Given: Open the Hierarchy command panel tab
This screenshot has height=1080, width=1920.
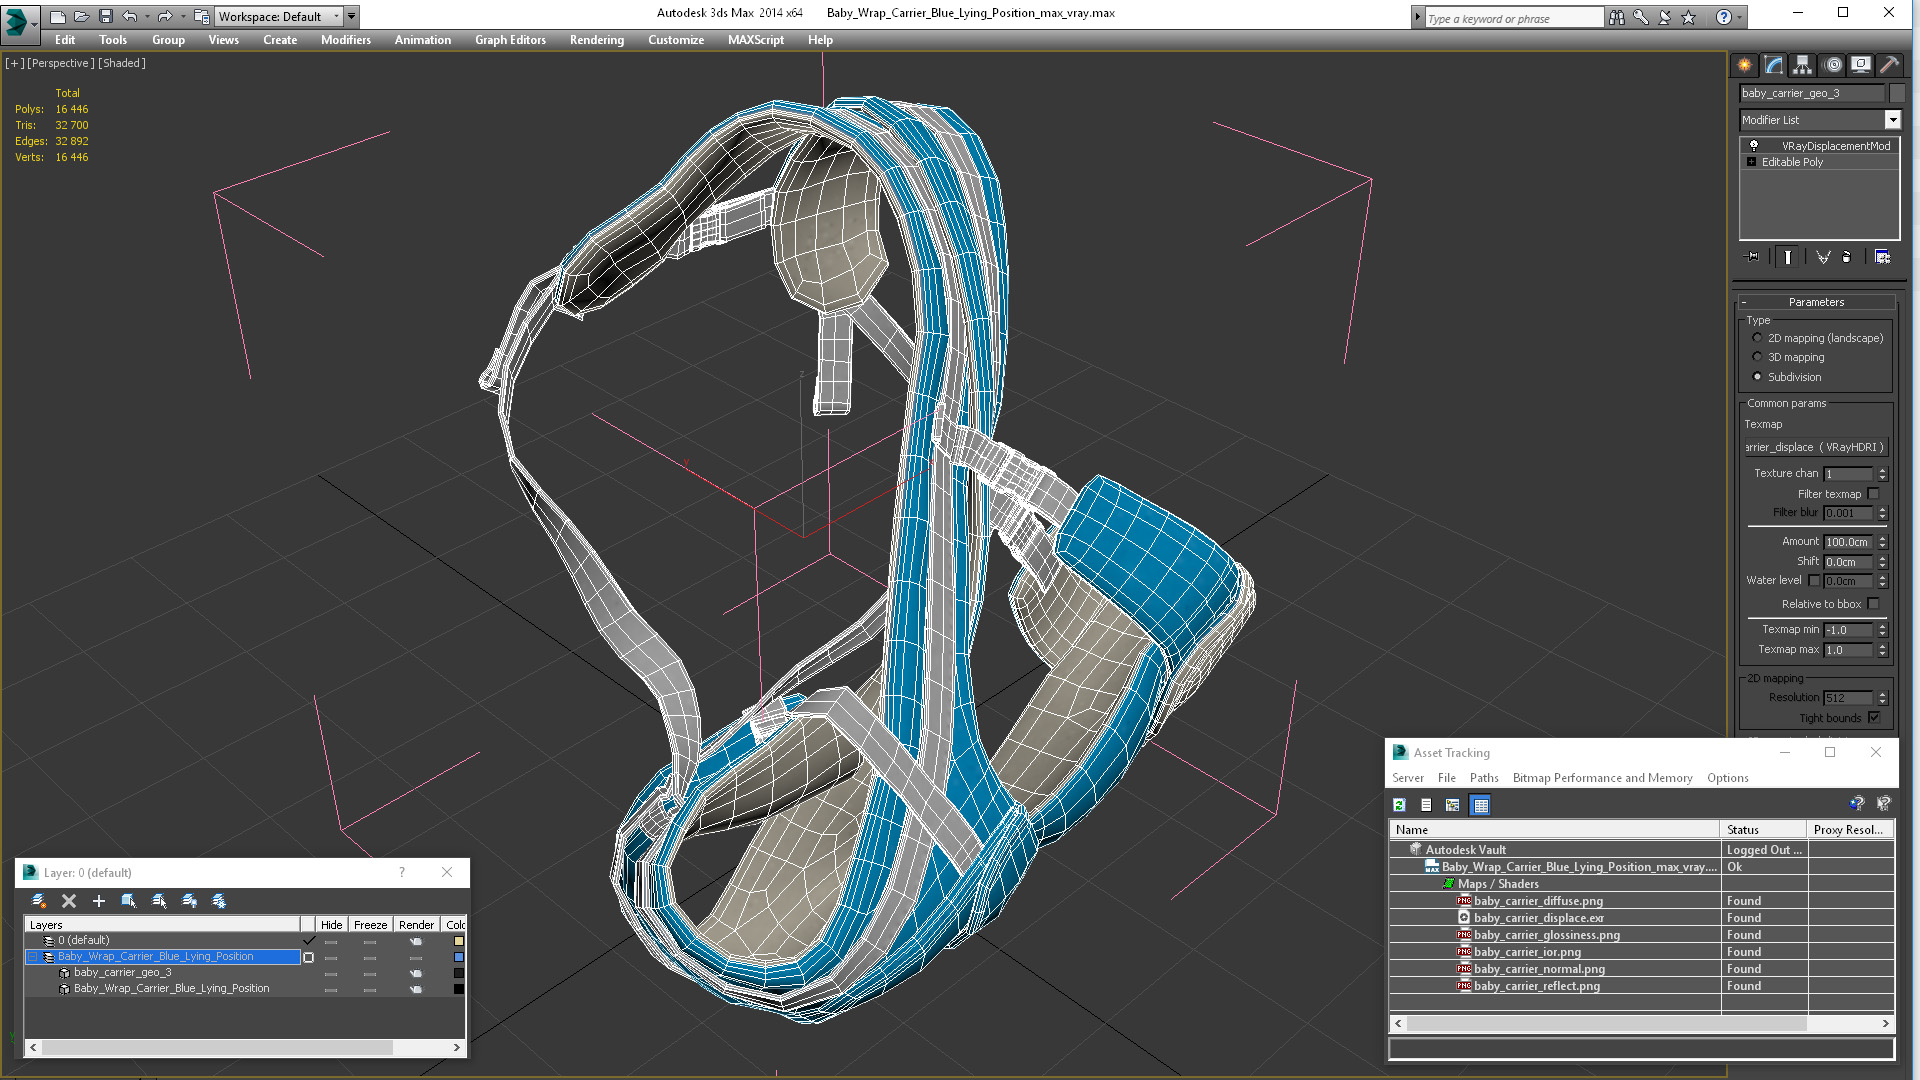Looking at the screenshot, I should [1802, 65].
